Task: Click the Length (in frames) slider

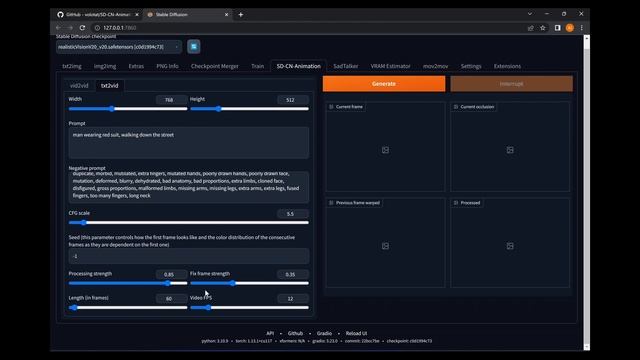Action: 128,307
